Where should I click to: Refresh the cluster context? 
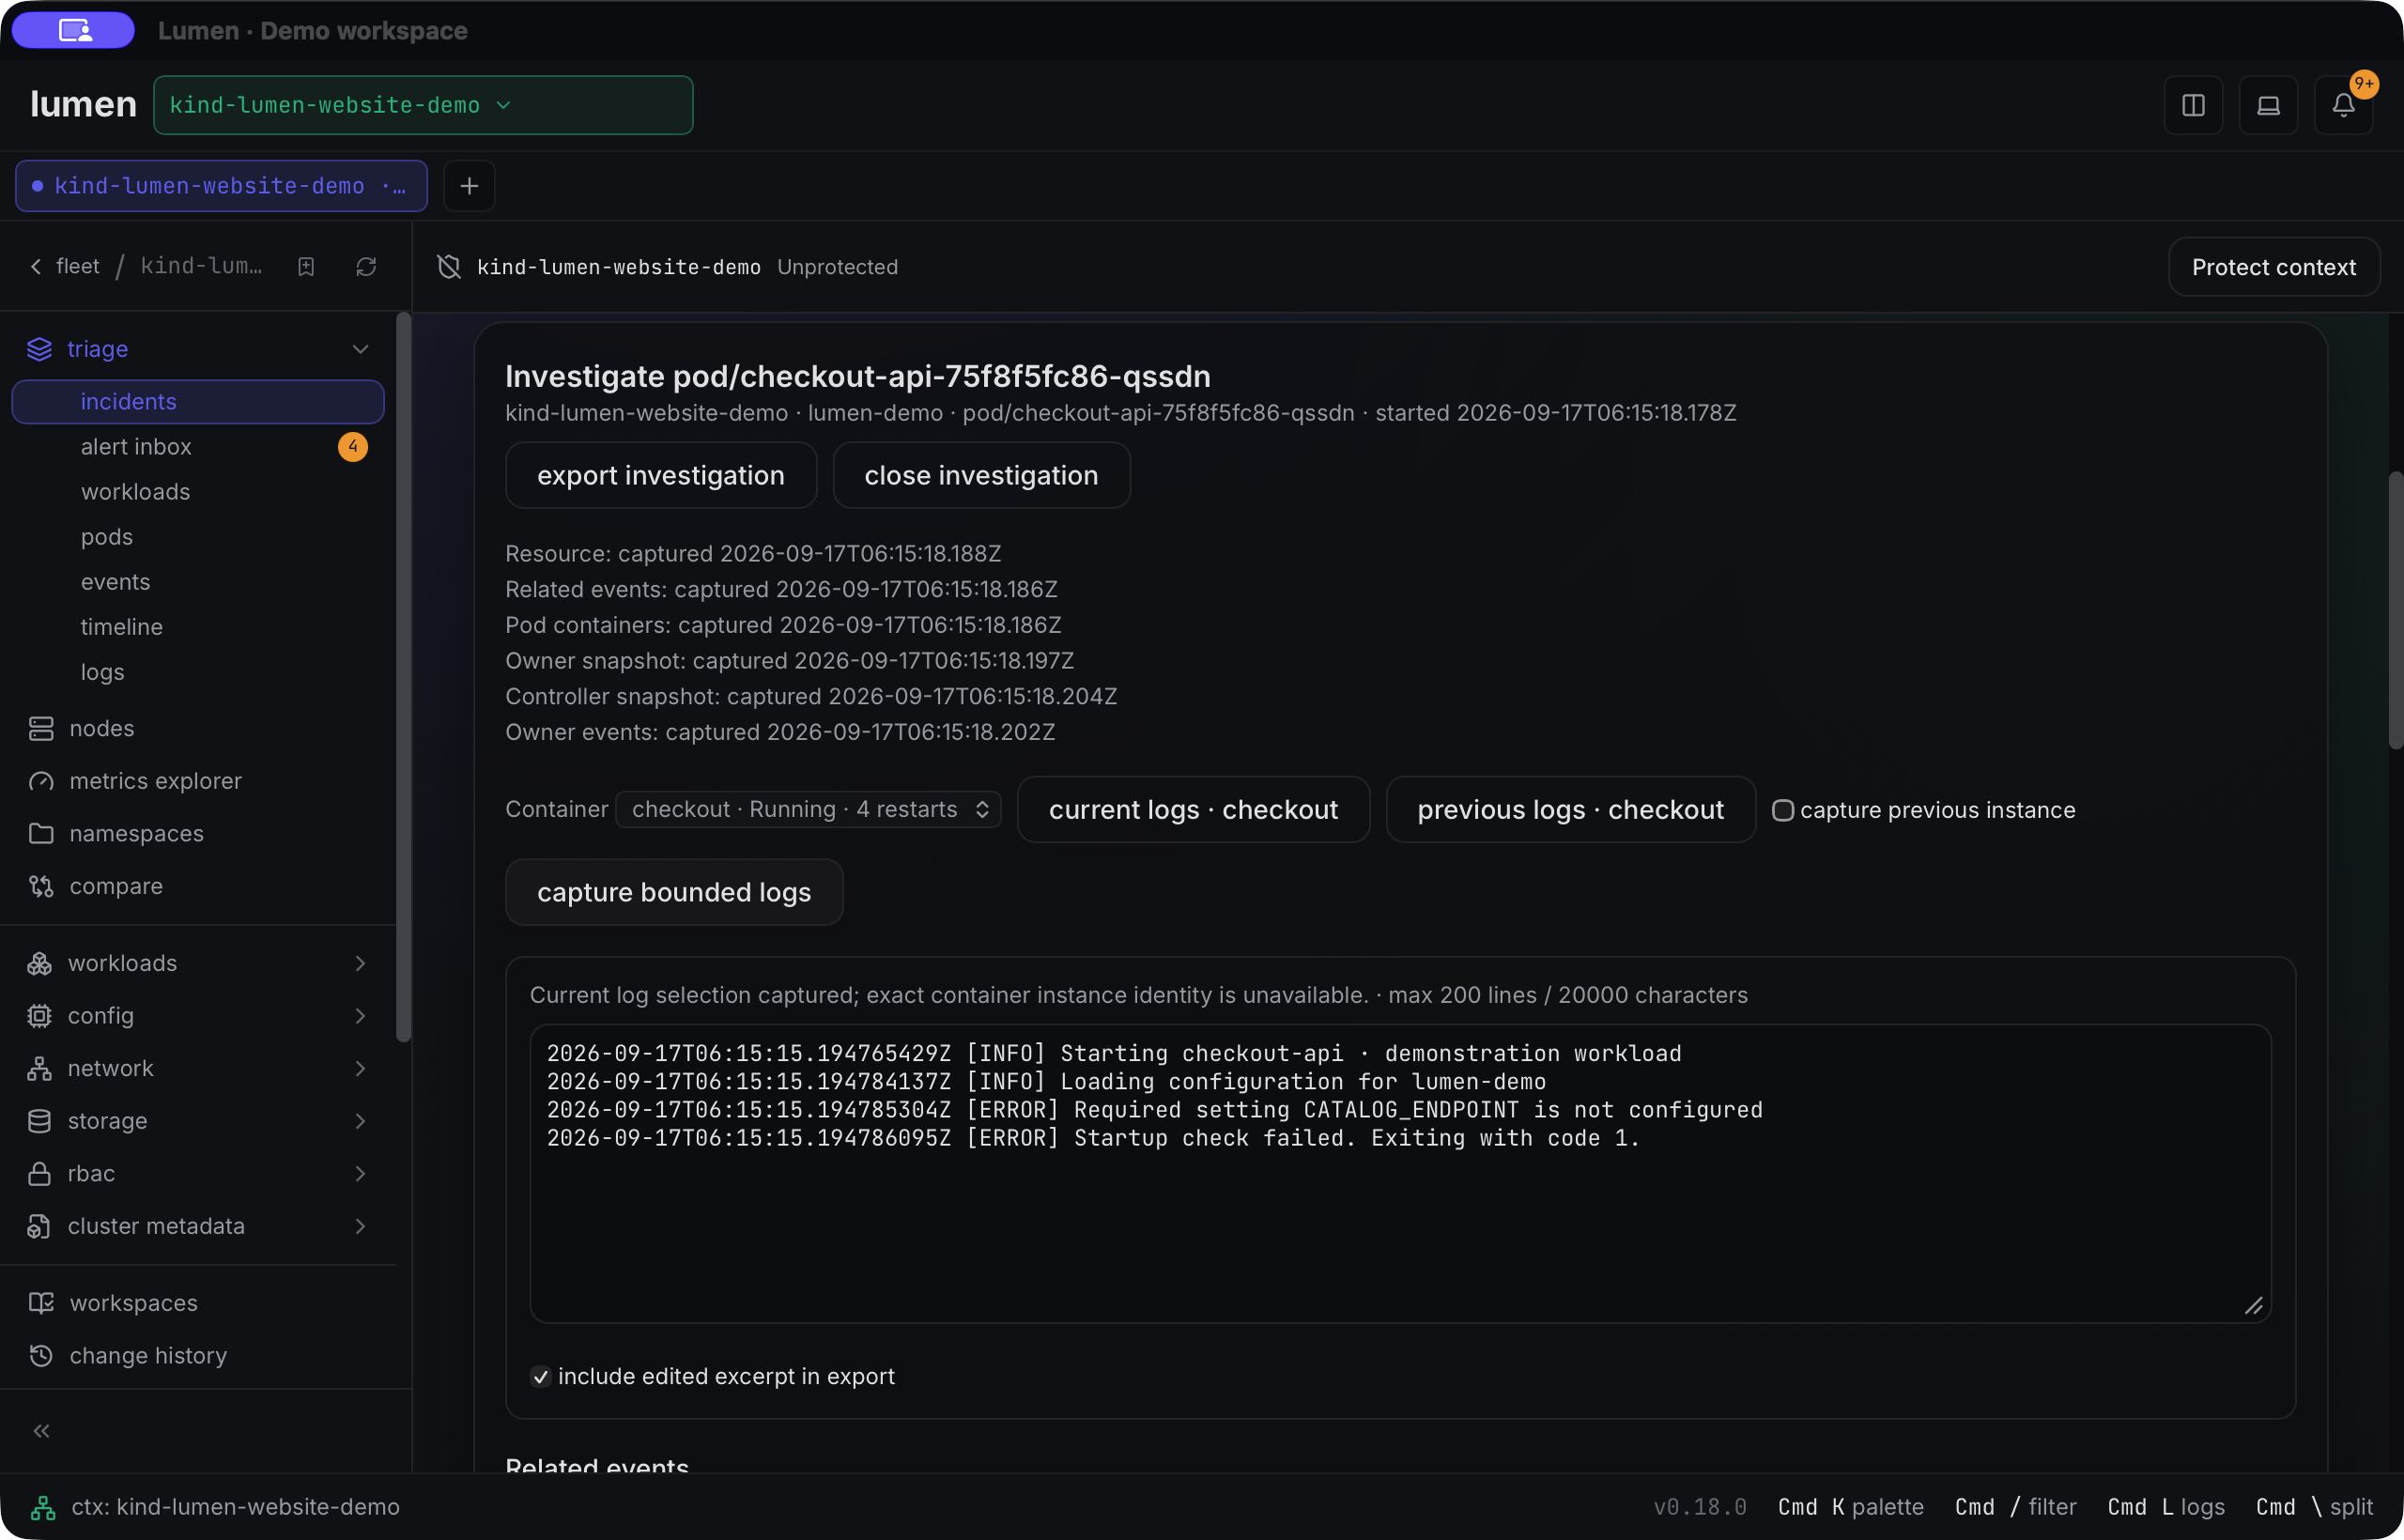366,266
